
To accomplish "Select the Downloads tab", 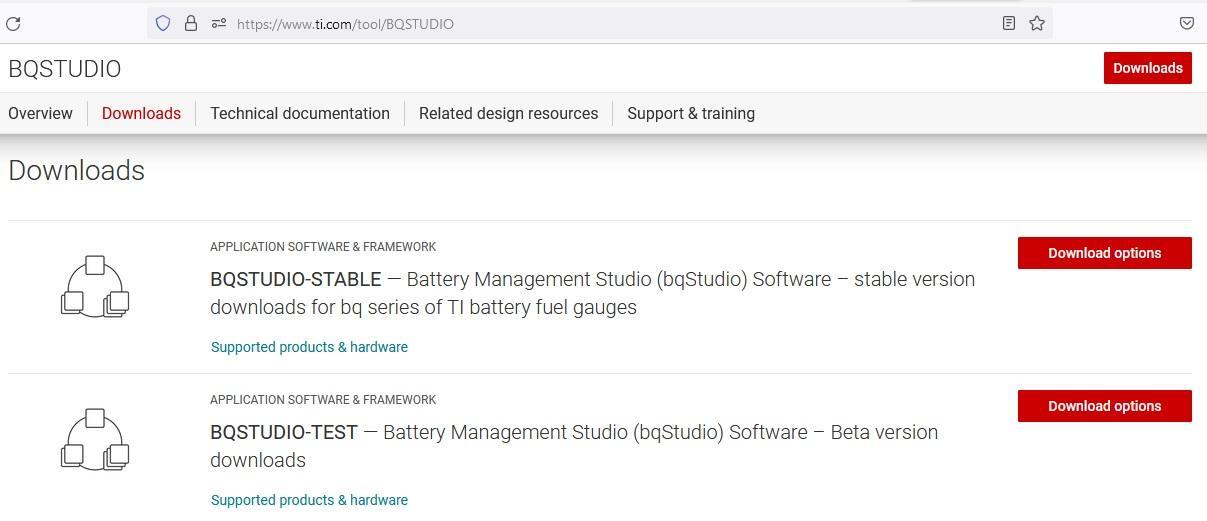I will [141, 113].
